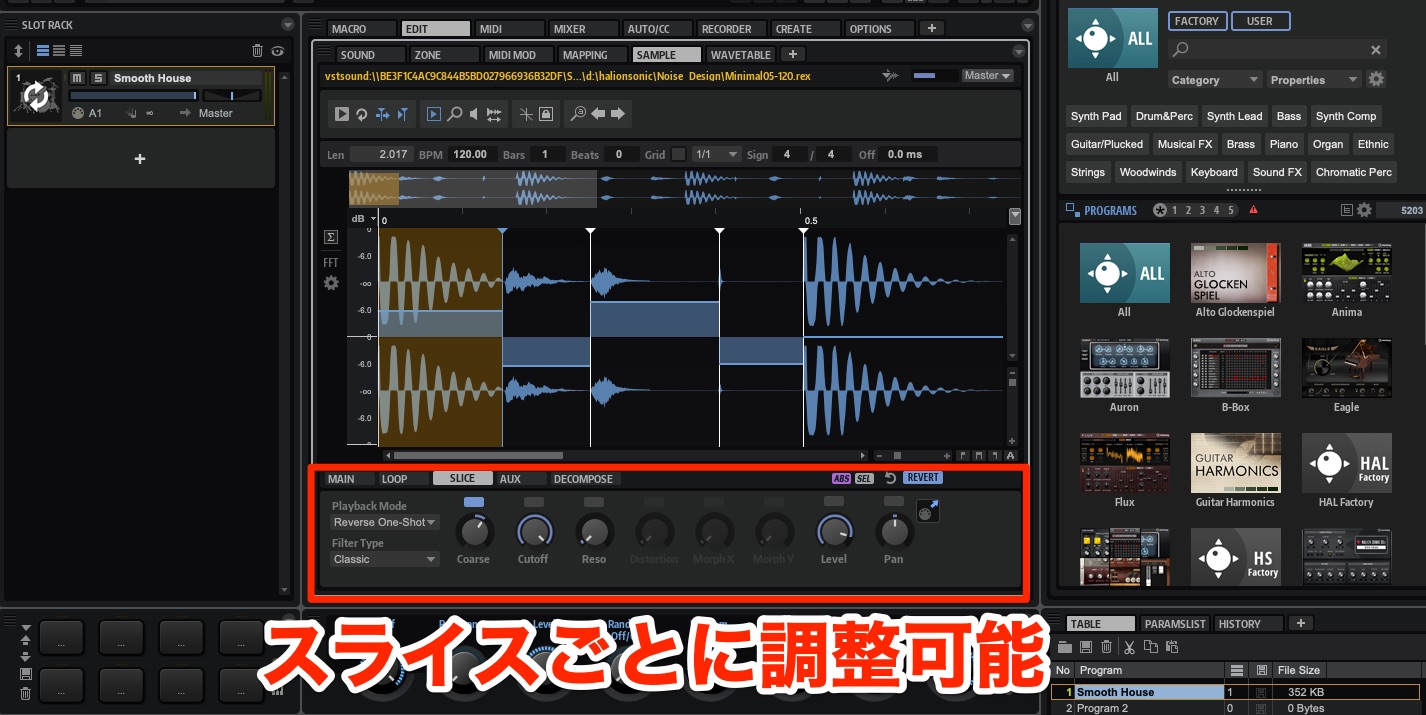Click the trash icon in the Slot Rack

[257, 51]
